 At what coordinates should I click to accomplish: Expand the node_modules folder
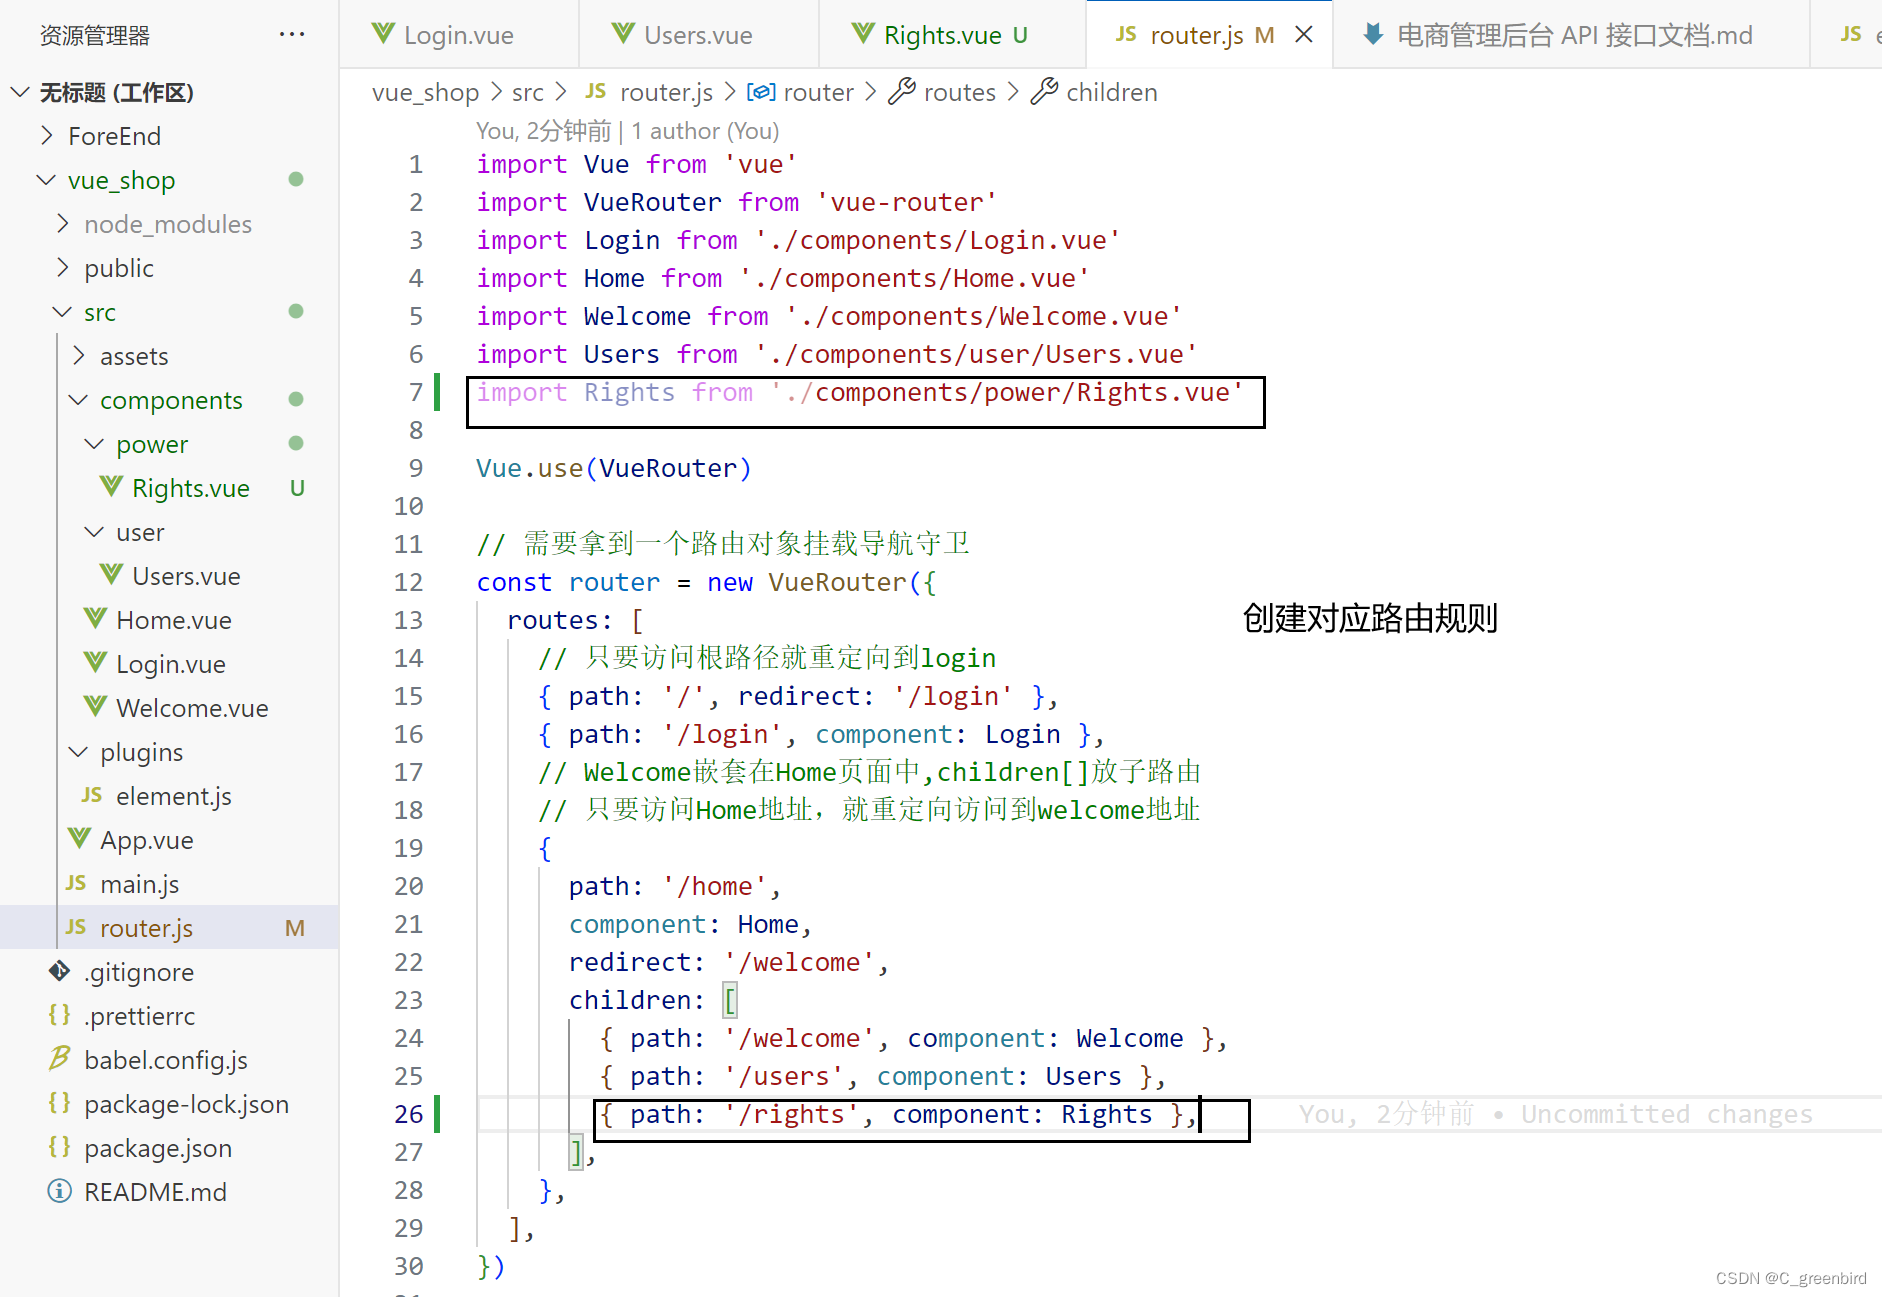[x=63, y=224]
